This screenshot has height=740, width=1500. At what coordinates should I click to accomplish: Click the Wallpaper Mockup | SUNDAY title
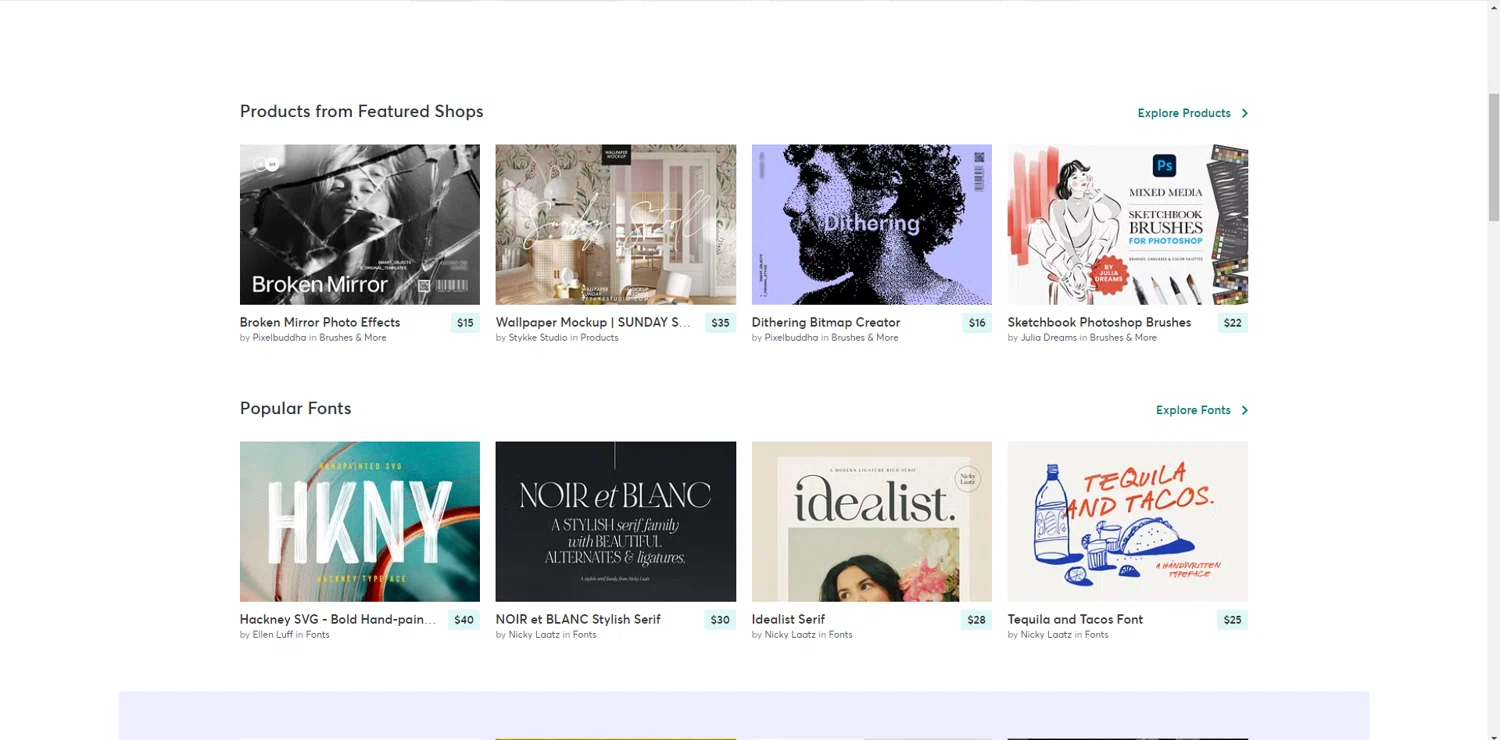pos(594,322)
